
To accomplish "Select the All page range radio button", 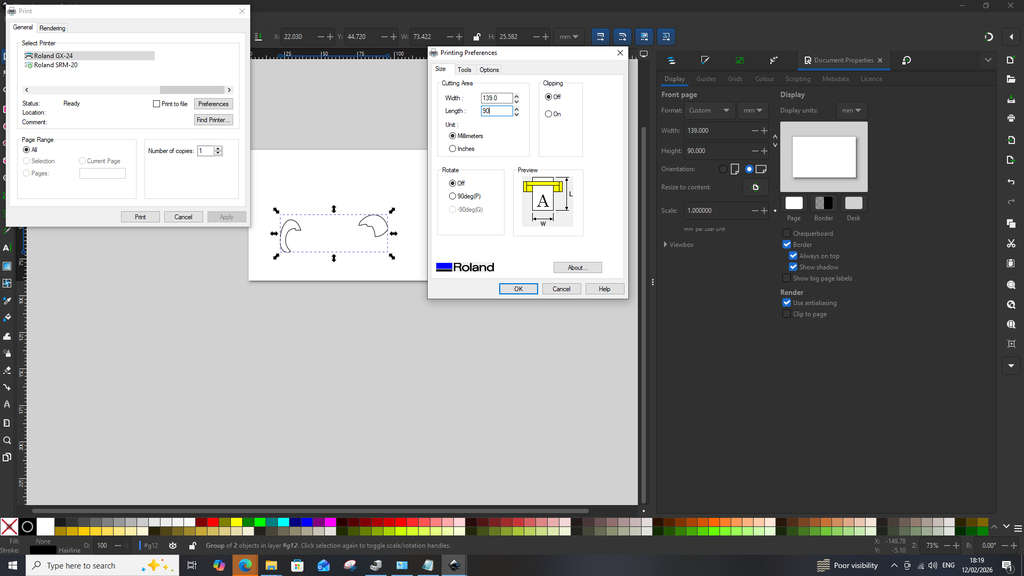I will (x=27, y=150).
